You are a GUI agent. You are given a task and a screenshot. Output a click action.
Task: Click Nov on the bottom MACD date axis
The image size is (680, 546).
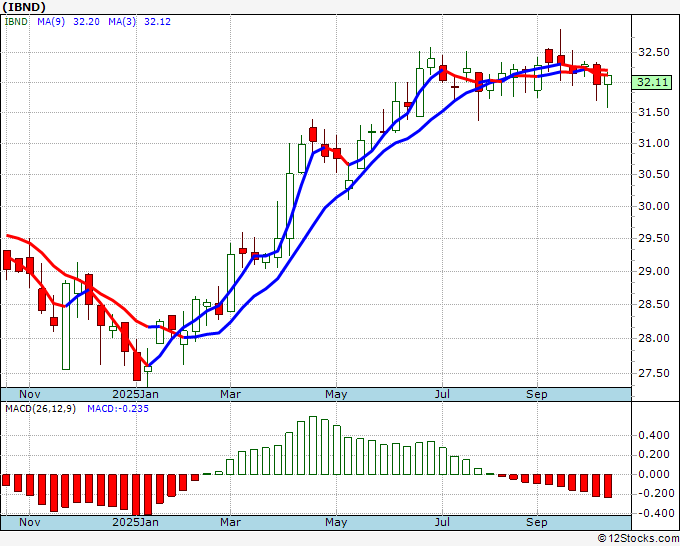[29, 522]
